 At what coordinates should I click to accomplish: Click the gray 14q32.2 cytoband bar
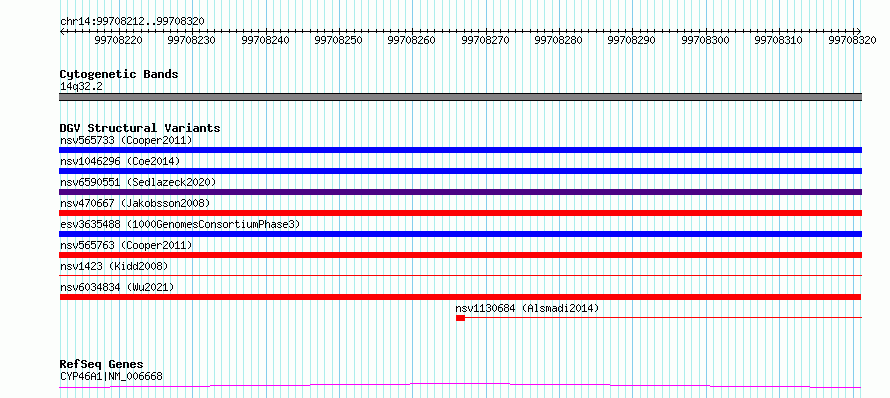coord(460,97)
